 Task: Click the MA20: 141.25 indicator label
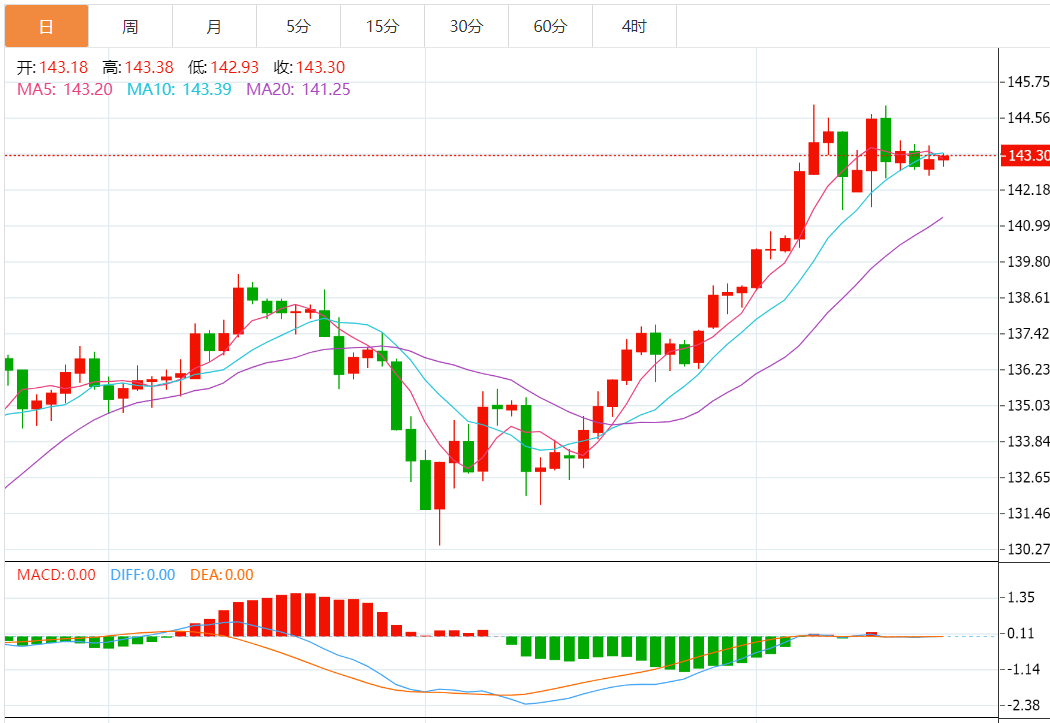[299, 89]
